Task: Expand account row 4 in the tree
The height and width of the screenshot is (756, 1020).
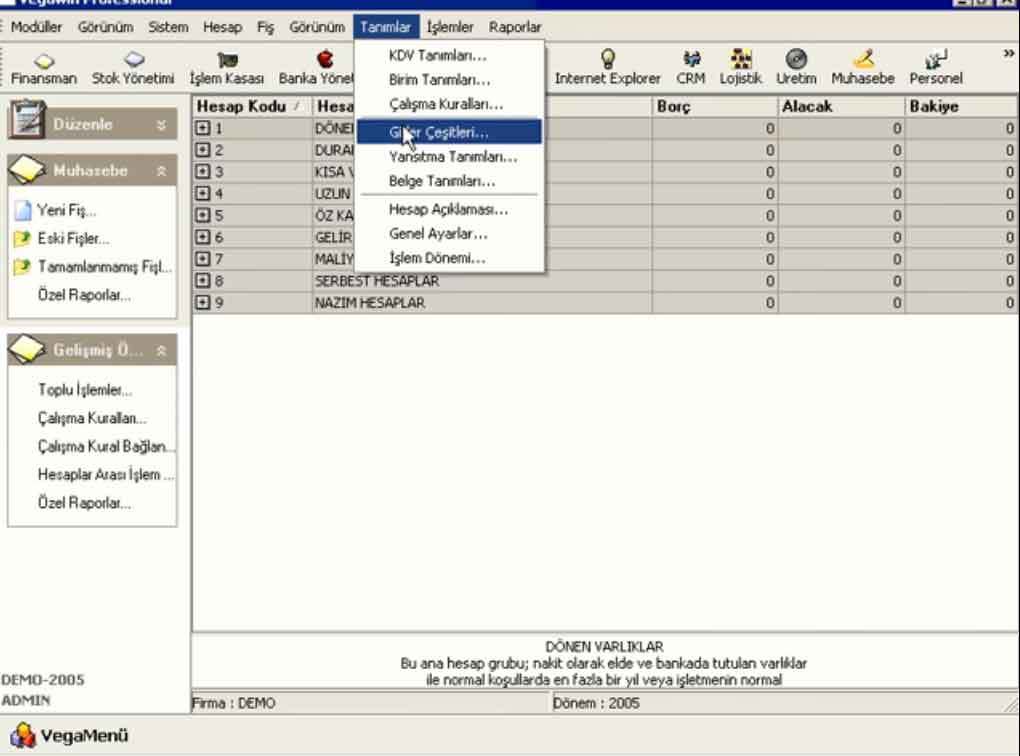Action: click(203, 193)
